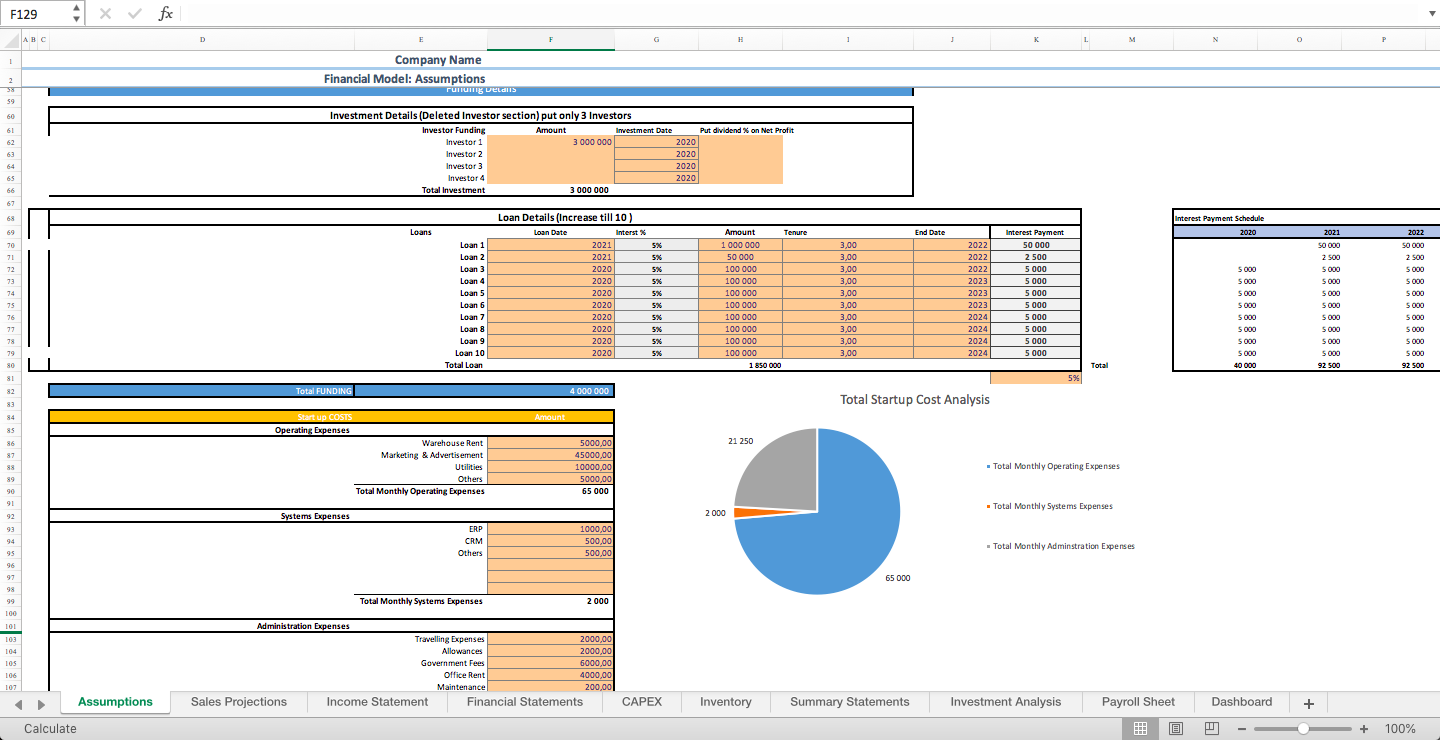Click legend entry Total Monthly Systems Expenses
This screenshot has width=1440, height=740.
pyautogui.click(x=1050, y=506)
